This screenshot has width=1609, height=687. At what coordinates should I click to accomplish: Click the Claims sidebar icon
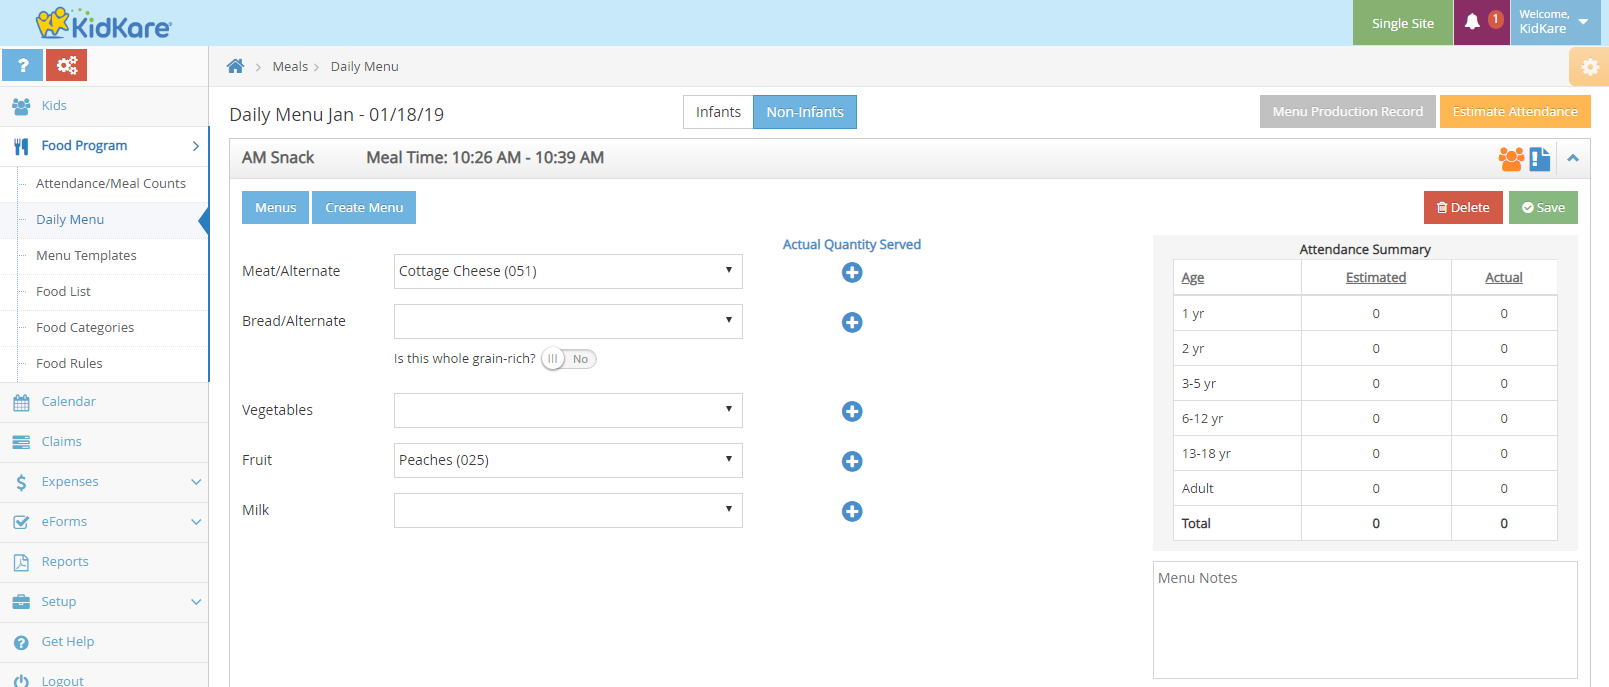point(21,442)
